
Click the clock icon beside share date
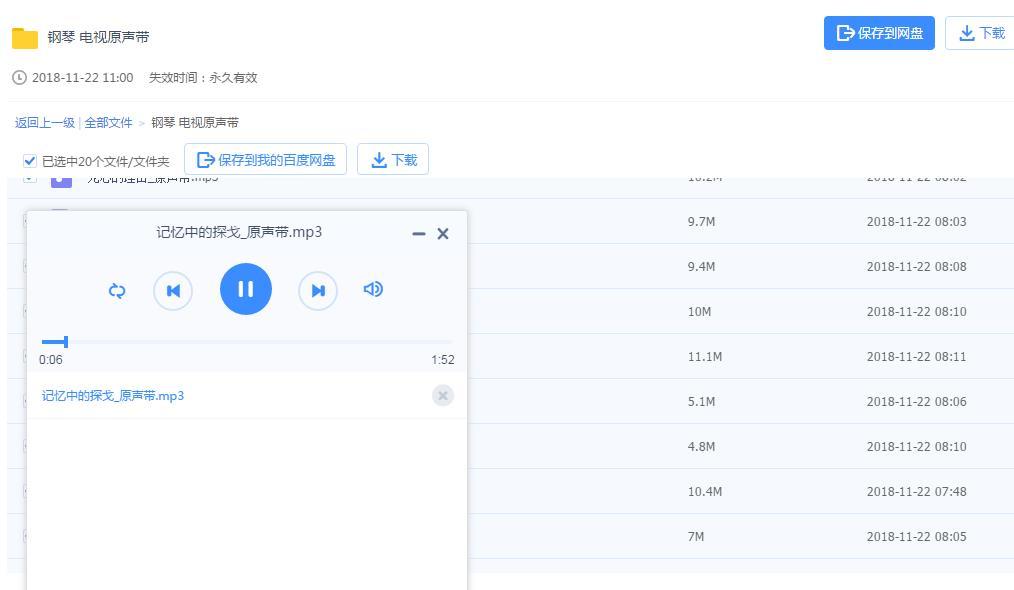pos(19,78)
